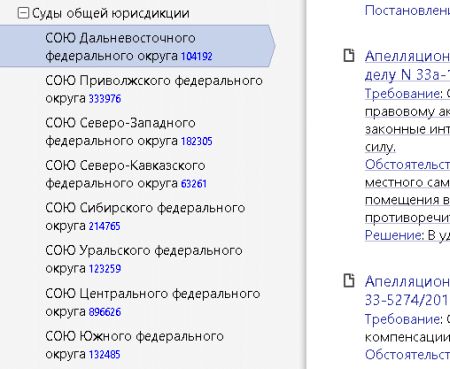The image size is (450, 369).
Task: Open the Апелляционное link for case 33-5274/201
Action: click(x=407, y=291)
